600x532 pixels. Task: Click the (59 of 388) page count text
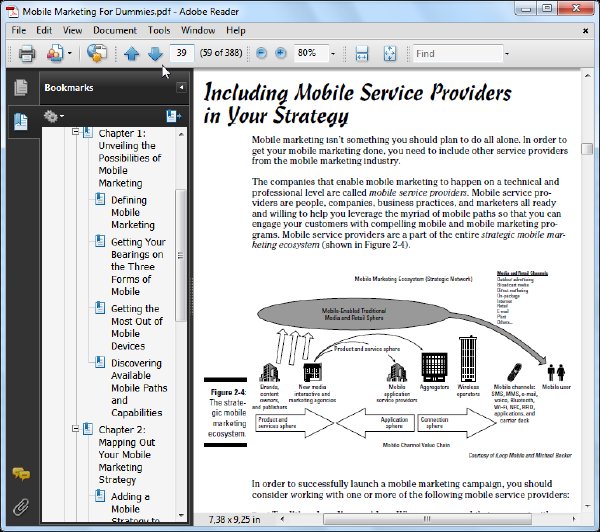pyautogui.click(x=221, y=53)
